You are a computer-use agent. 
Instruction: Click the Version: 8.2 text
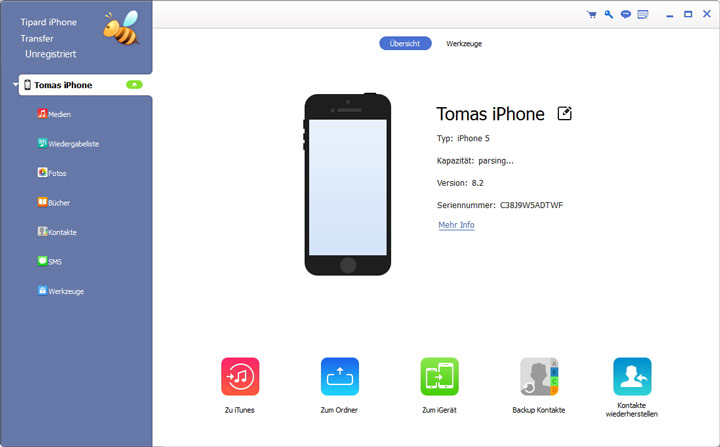460,183
